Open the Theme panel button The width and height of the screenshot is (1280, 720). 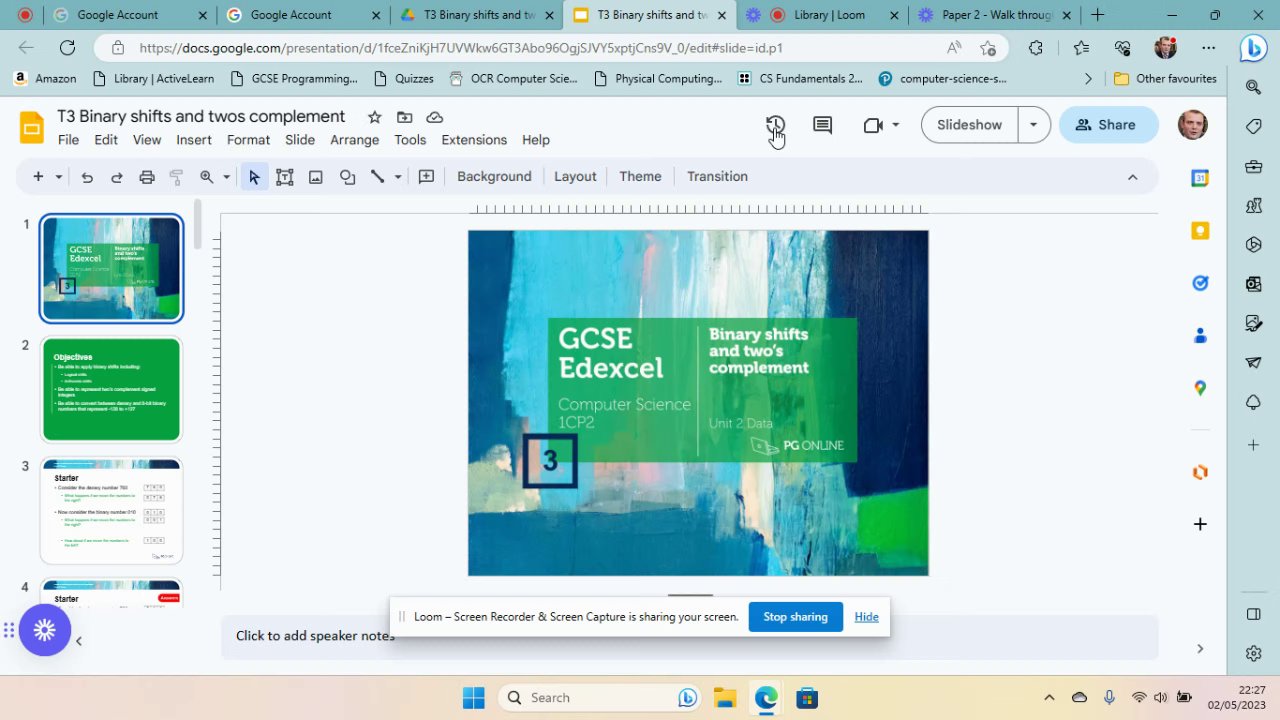point(640,177)
